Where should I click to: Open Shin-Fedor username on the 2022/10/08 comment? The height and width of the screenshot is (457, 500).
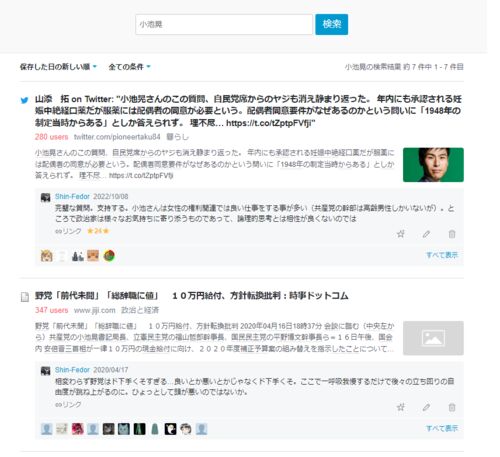[72, 196]
